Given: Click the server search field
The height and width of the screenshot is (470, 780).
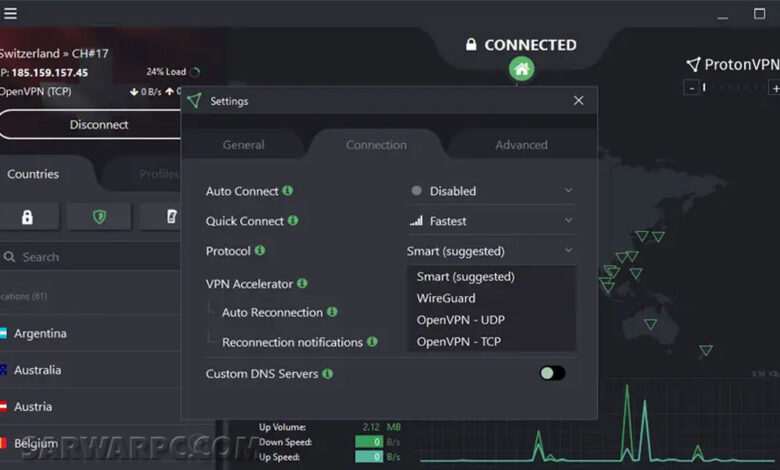Looking at the screenshot, I should pos(91,257).
